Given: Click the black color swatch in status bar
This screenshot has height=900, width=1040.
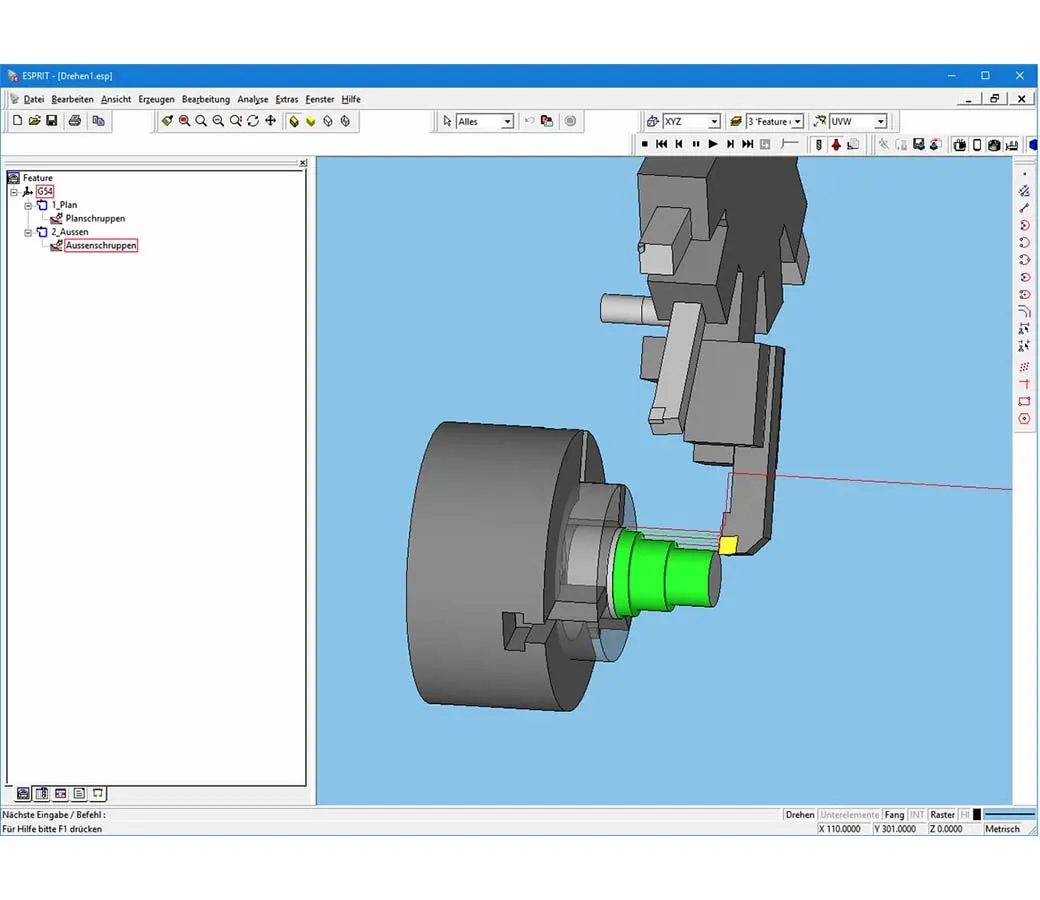Looking at the screenshot, I should 977,815.
